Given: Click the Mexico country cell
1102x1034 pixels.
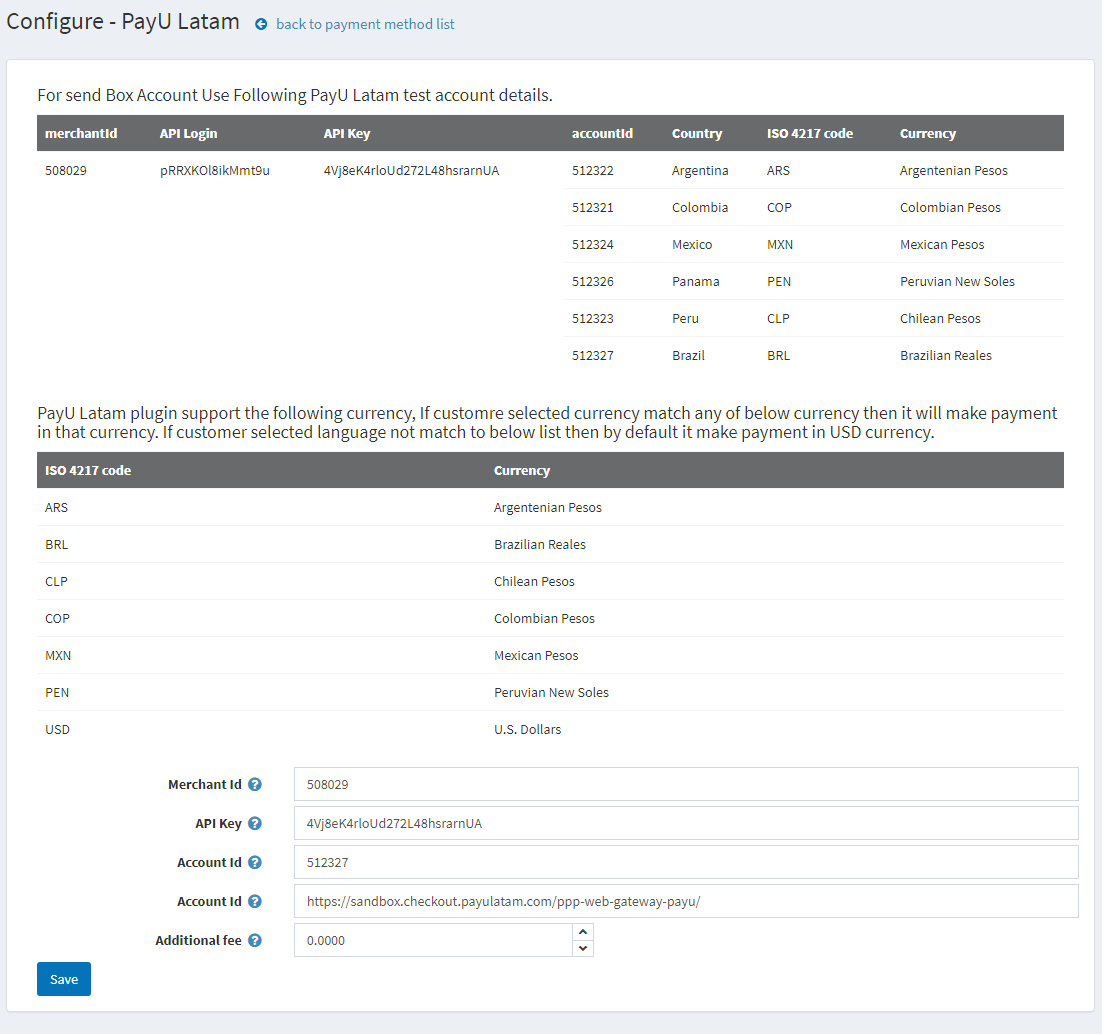Looking at the screenshot, I should click(x=692, y=245).
